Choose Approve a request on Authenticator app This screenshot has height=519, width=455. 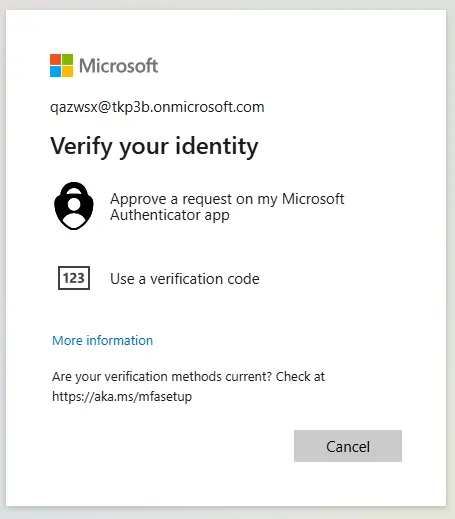pos(227,207)
